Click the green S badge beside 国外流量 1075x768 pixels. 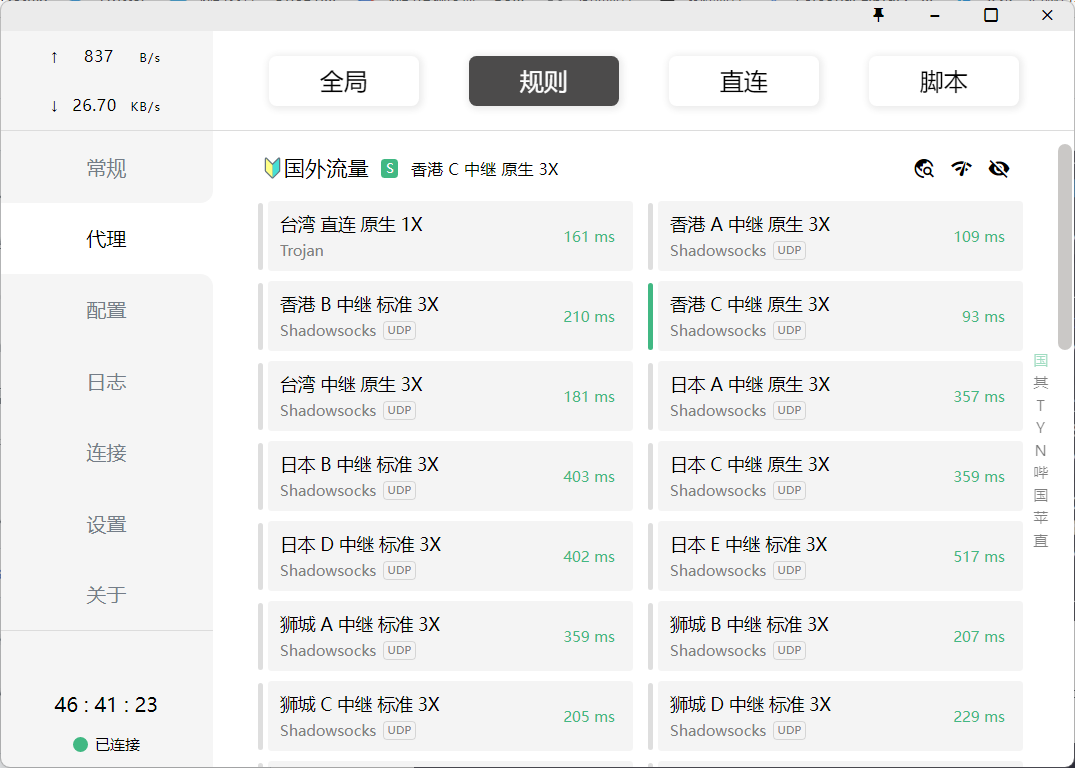click(389, 169)
